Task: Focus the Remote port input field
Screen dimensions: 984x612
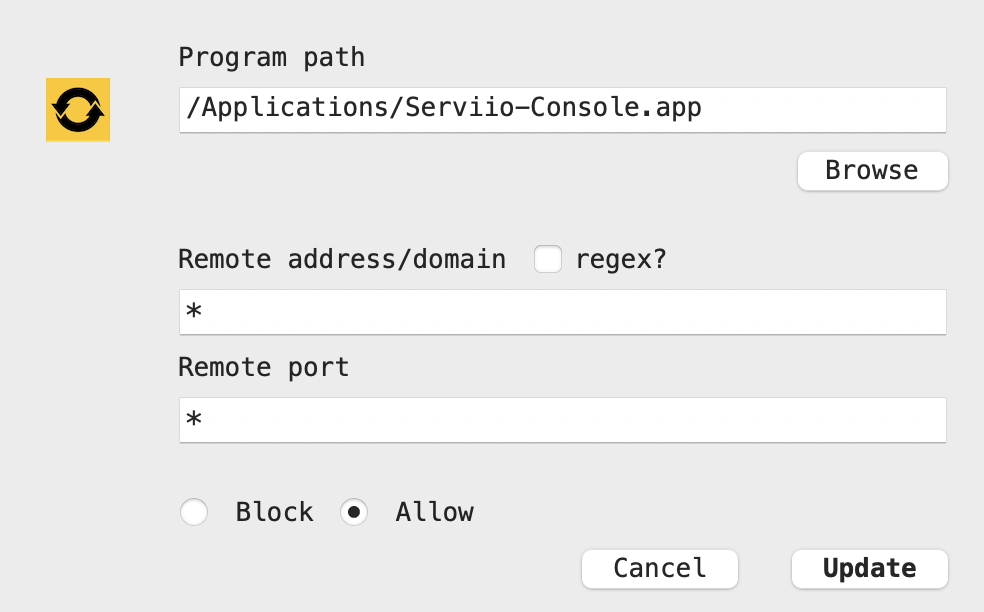Action: pyautogui.click(x=562, y=421)
